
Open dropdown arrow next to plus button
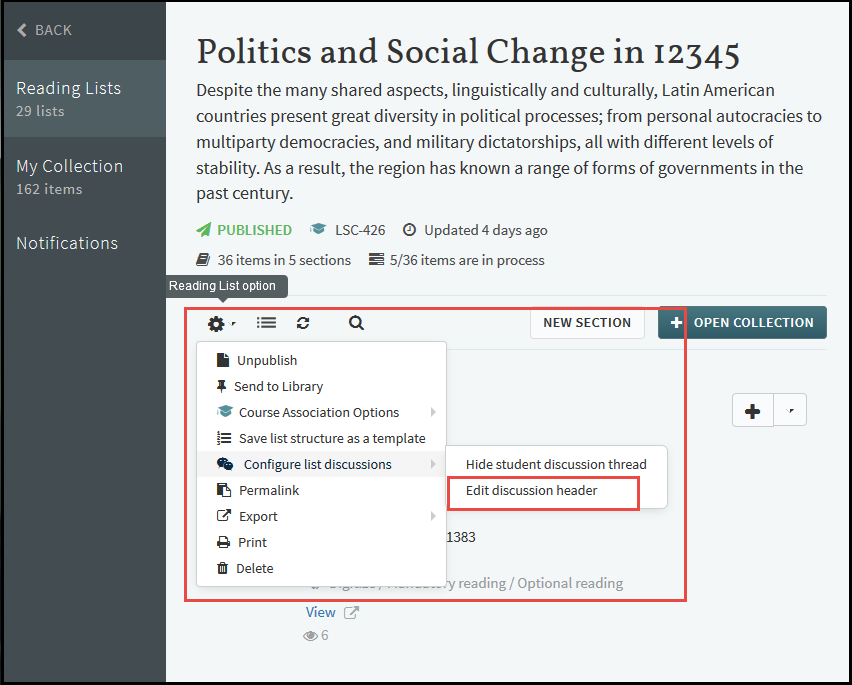tap(790, 410)
